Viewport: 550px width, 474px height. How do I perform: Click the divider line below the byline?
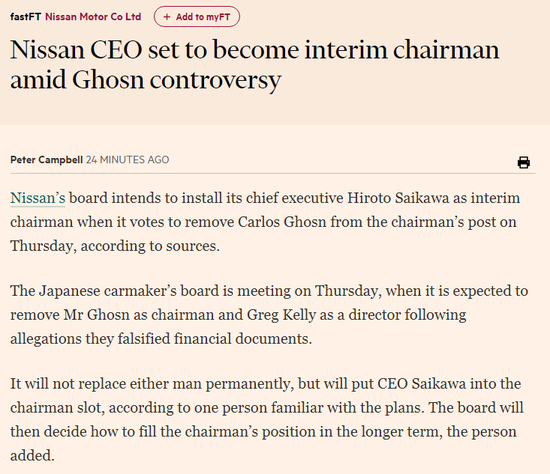(273, 173)
